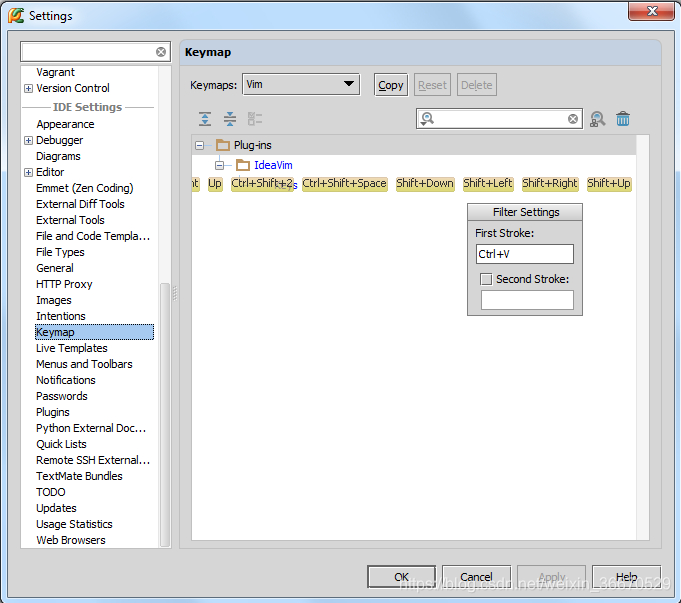Click the Shift+Down shortcut label
The width and height of the screenshot is (681, 603).
pyautogui.click(x=425, y=184)
